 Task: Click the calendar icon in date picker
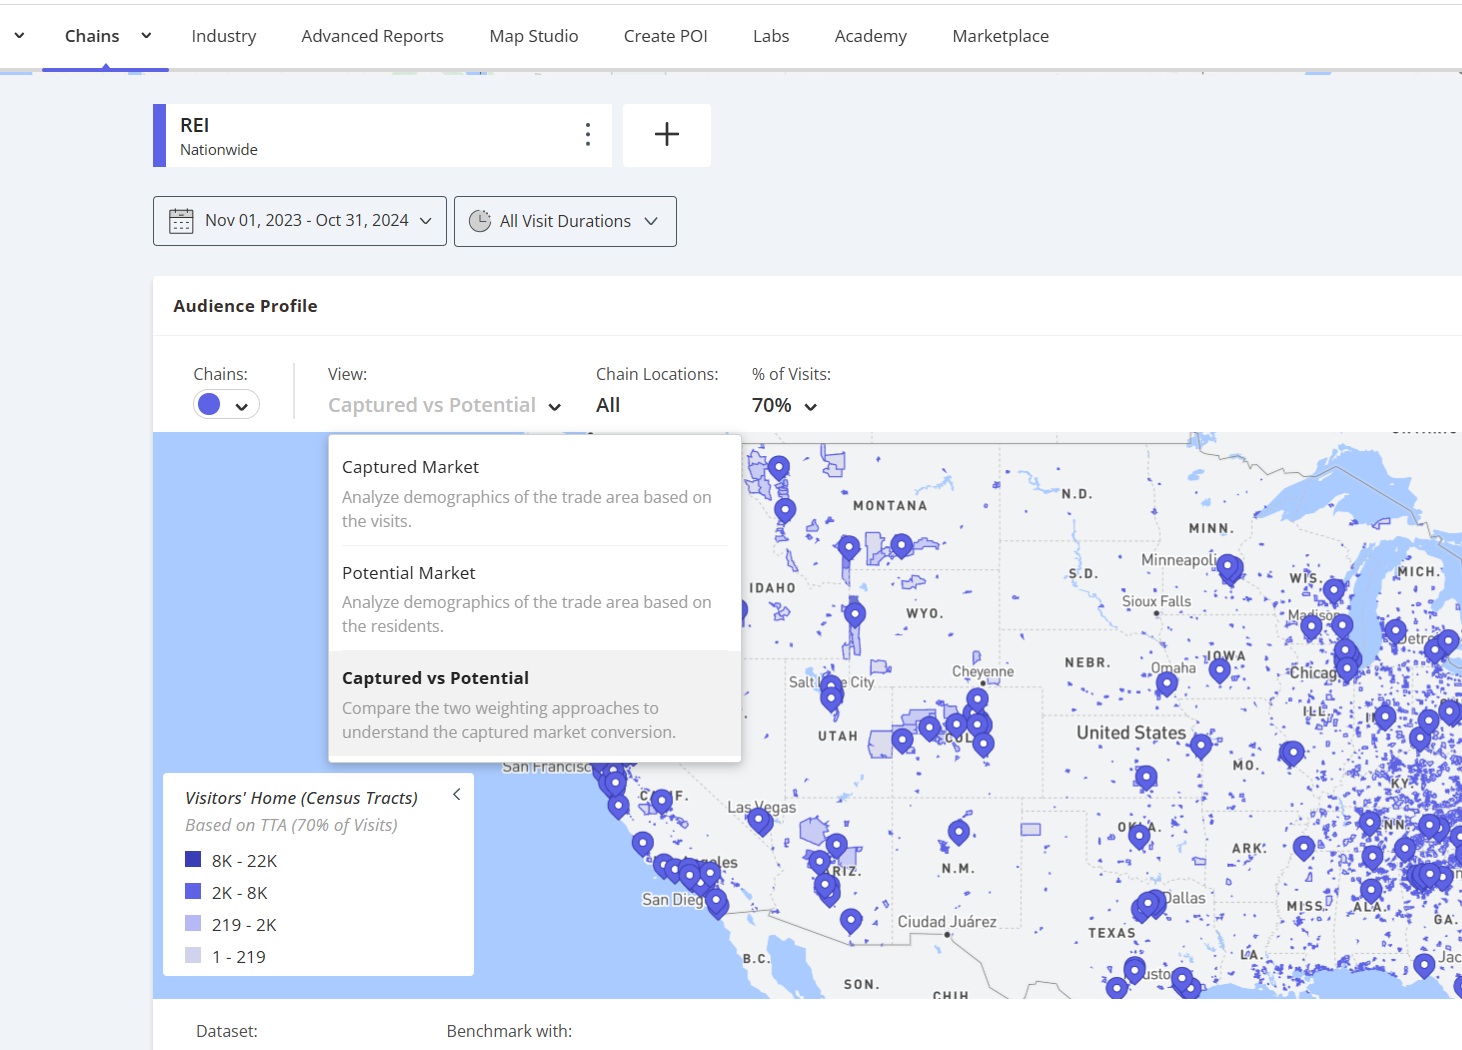point(181,221)
